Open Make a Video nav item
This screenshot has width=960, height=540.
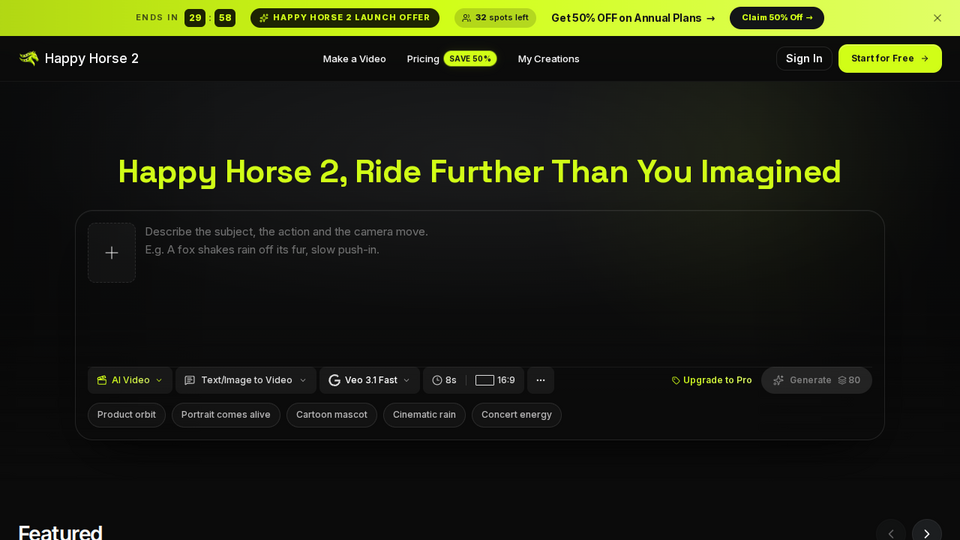[354, 59]
